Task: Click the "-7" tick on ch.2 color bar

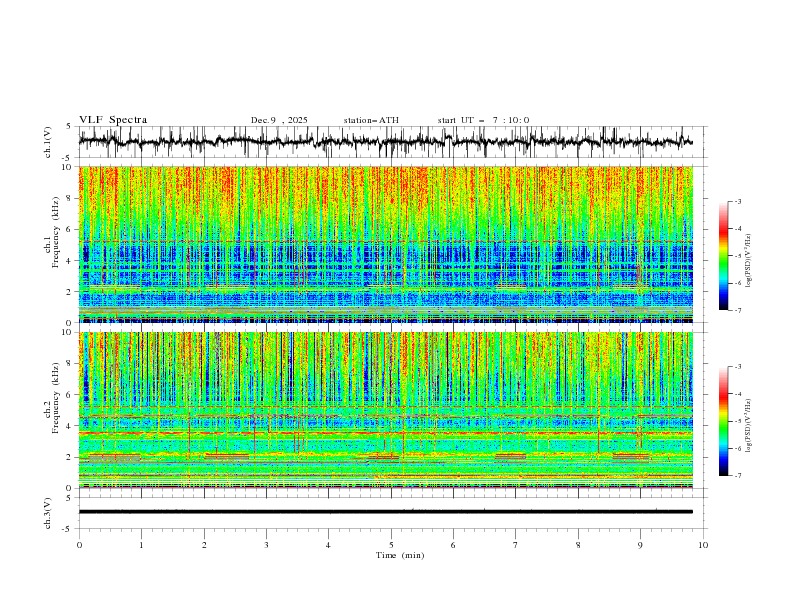Action: point(738,476)
